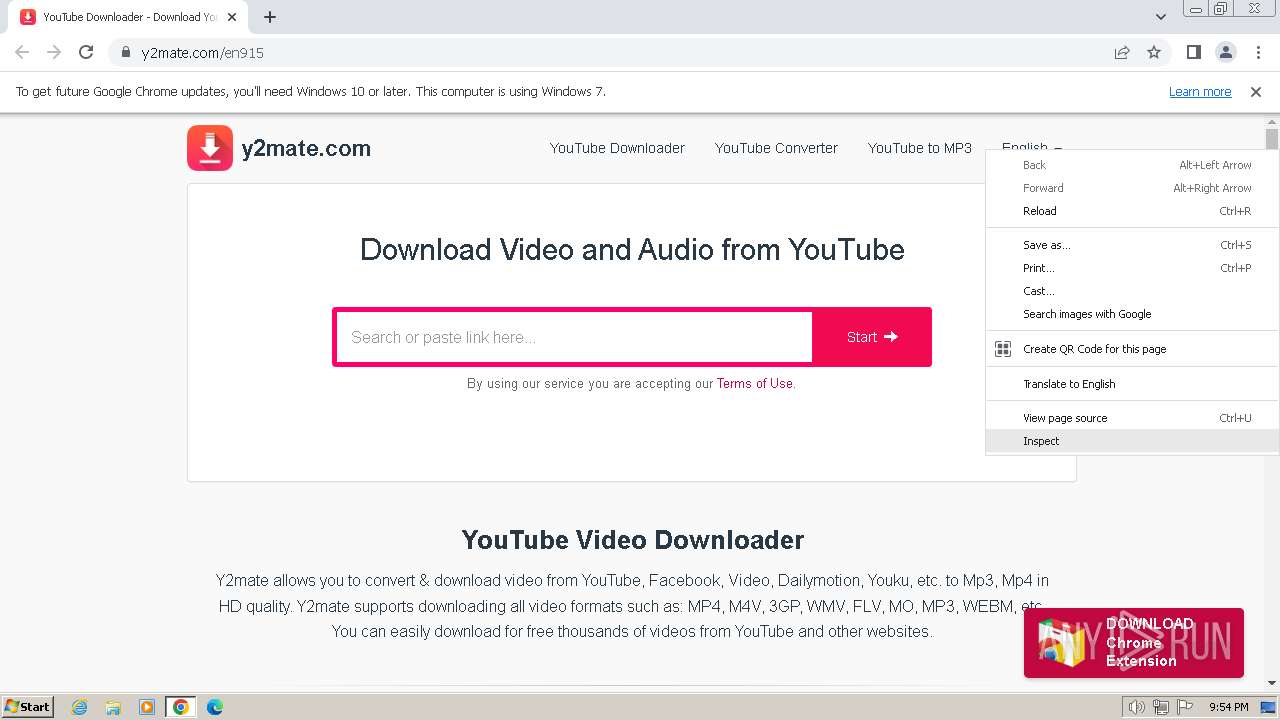
Task: Click the pink Start button
Action: pos(872,337)
